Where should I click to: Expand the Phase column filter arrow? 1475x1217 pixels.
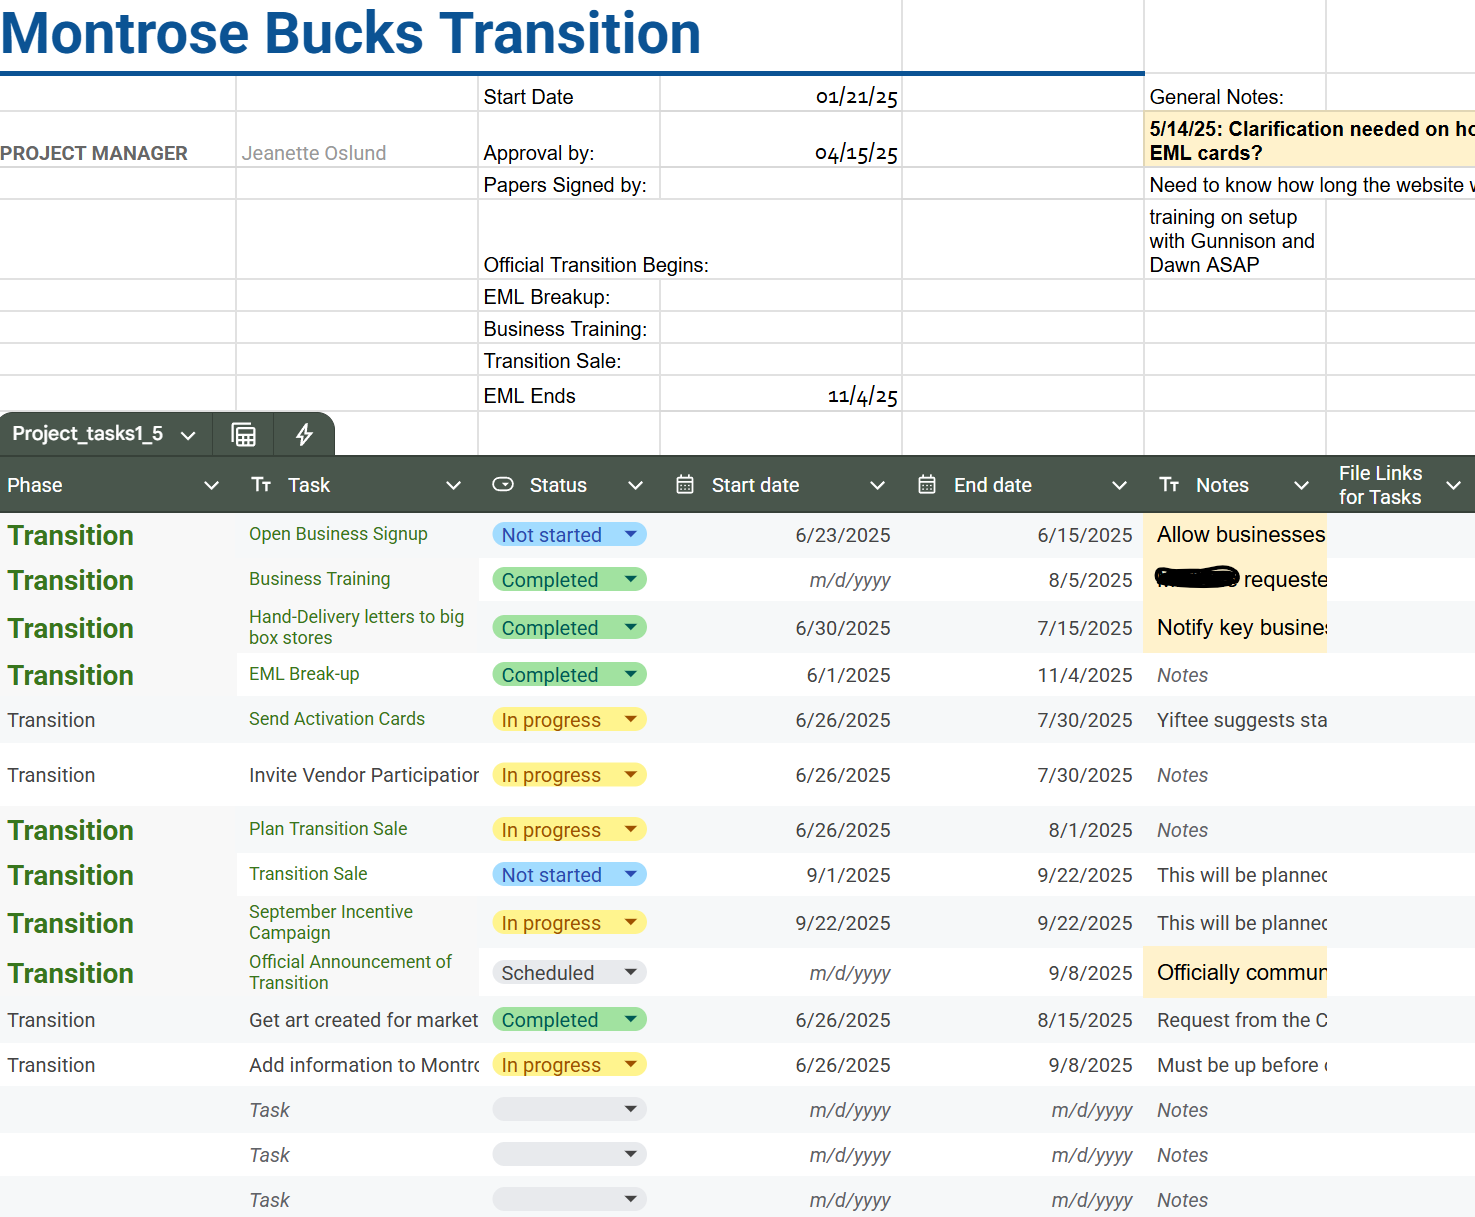(211, 485)
